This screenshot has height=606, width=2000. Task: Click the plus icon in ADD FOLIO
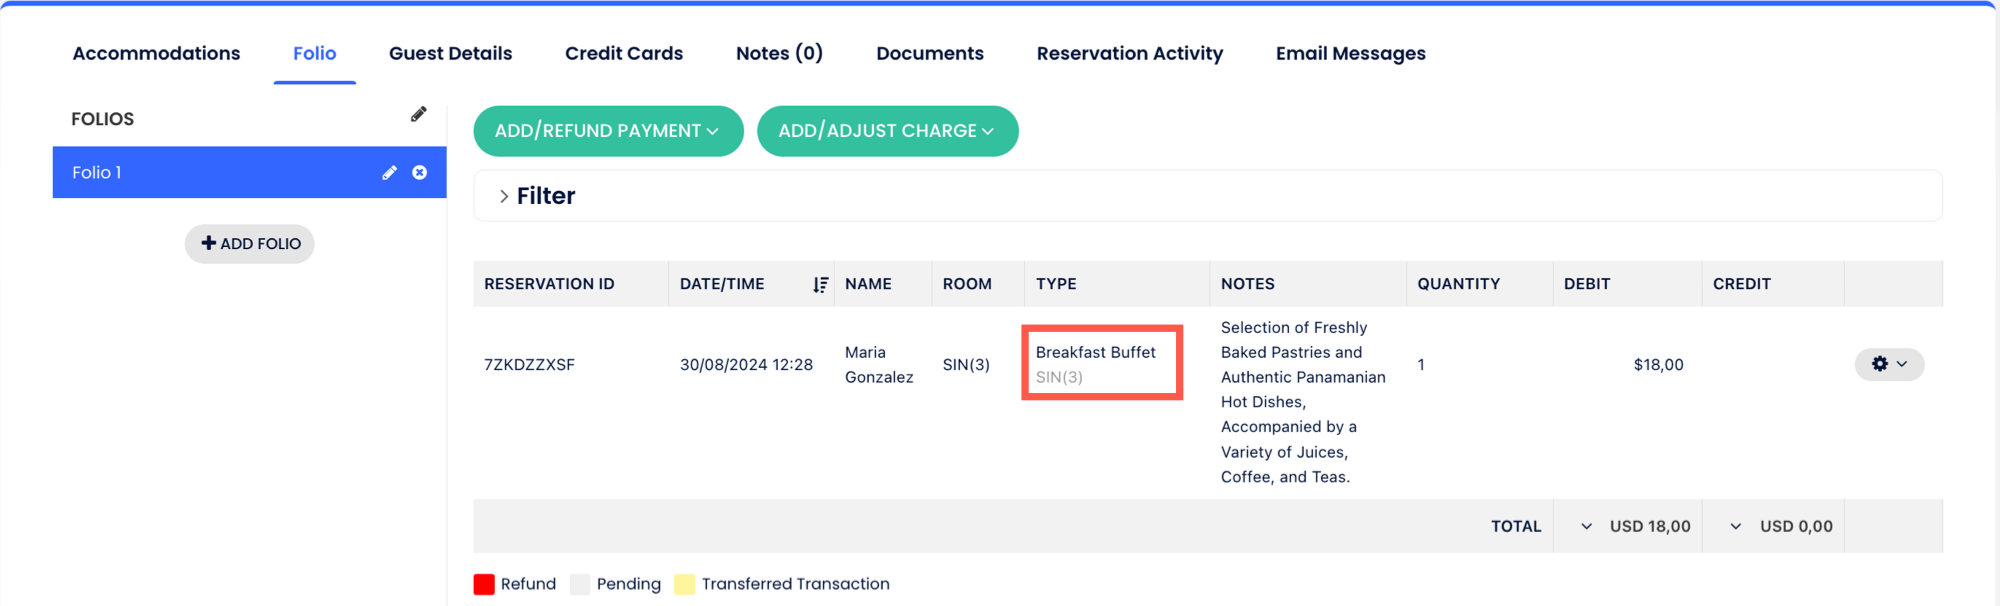(x=209, y=243)
